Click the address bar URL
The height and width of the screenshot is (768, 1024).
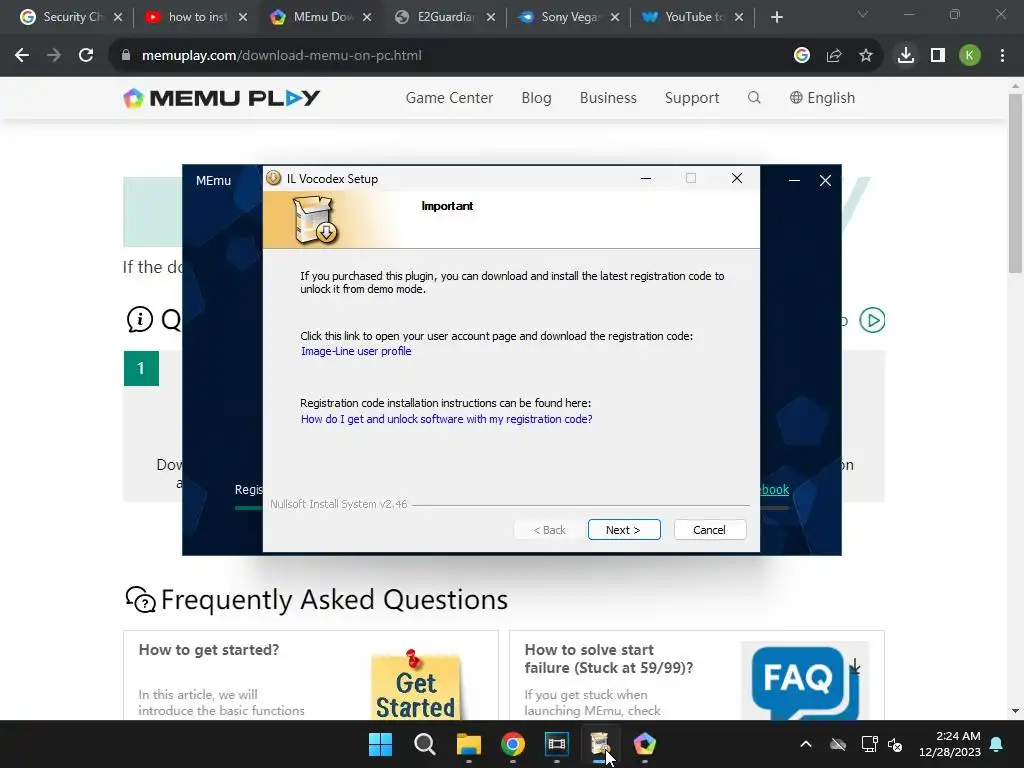tap(281, 56)
